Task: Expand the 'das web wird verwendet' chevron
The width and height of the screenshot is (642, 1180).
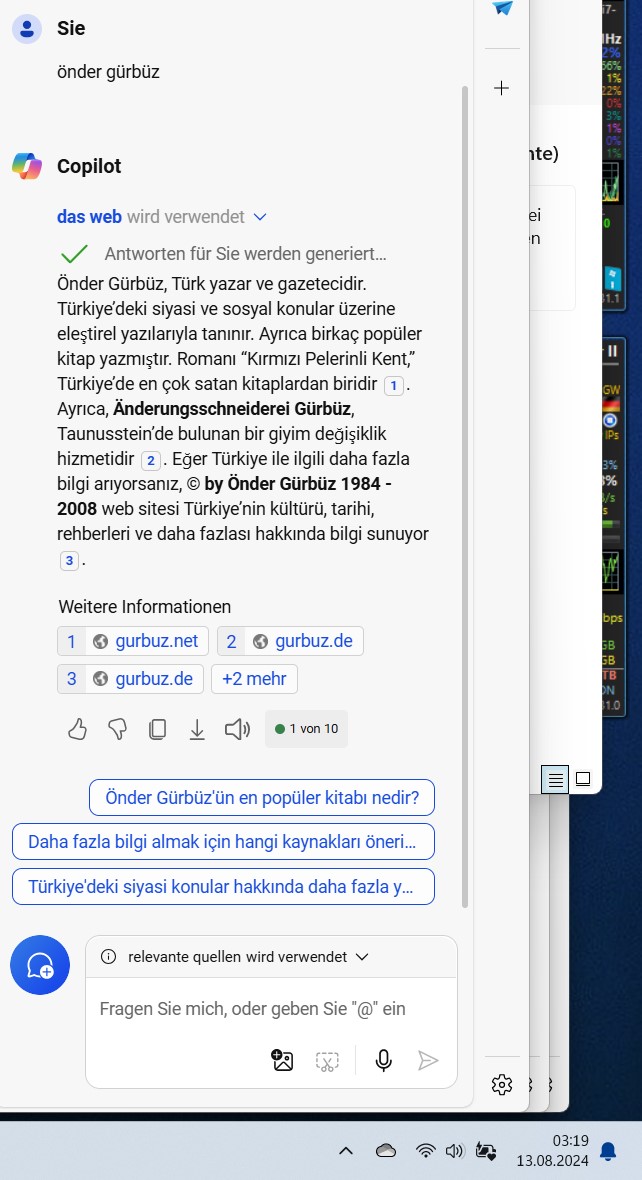Action: click(x=260, y=217)
